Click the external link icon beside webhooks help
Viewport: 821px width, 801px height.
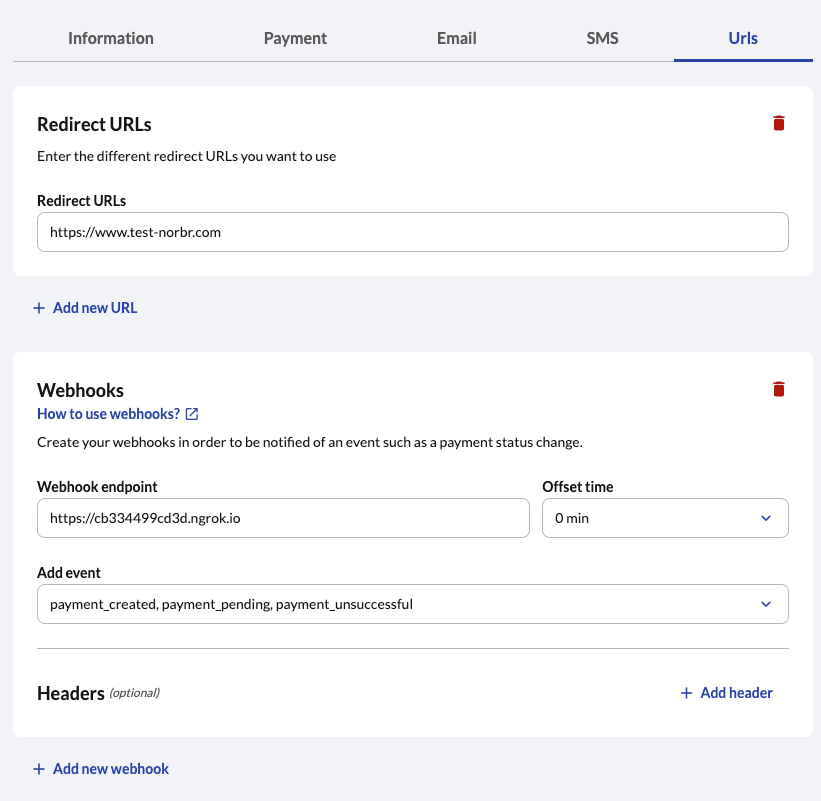pyautogui.click(x=192, y=414)
